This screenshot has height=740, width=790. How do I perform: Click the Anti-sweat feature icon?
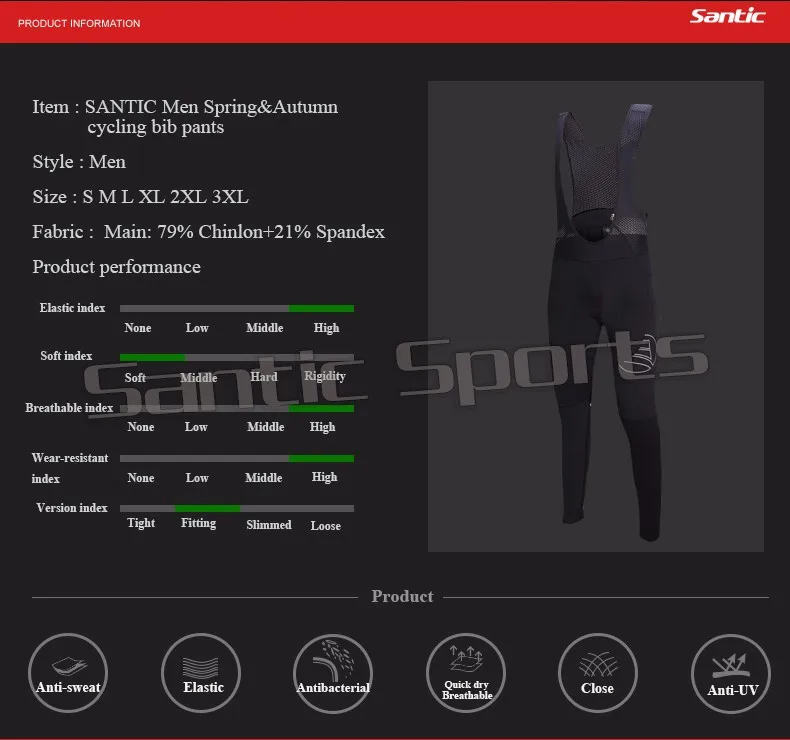pyautogui.click(x=68, y=672)
